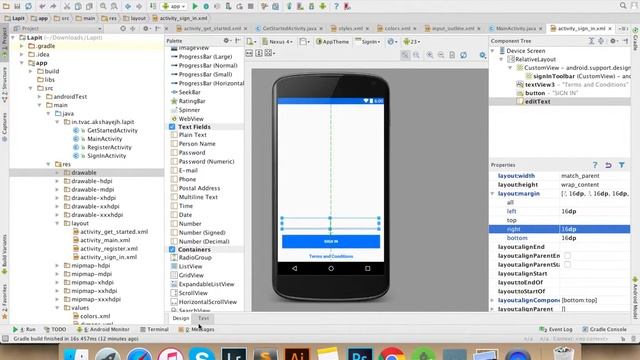The image size is (640, 360).
Task: Click the Redo arrow in main toolbar
Action: (x=53, y=6)
